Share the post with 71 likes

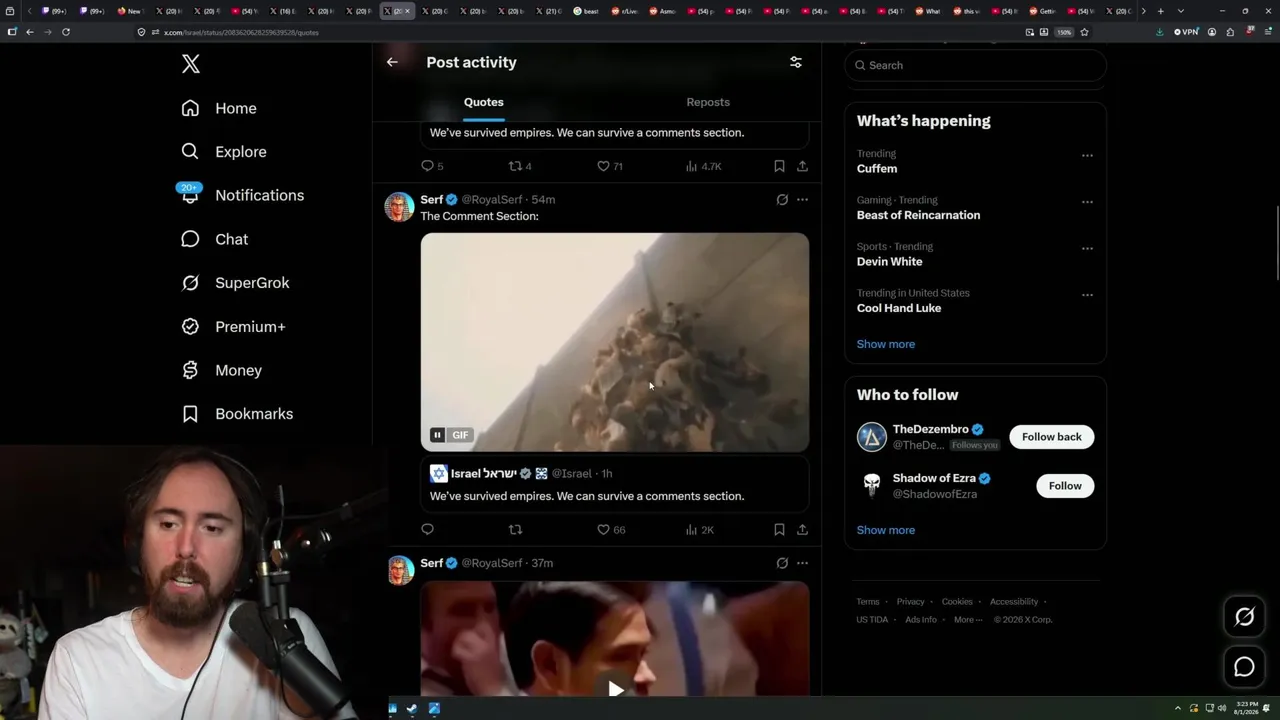coord(802,166)
